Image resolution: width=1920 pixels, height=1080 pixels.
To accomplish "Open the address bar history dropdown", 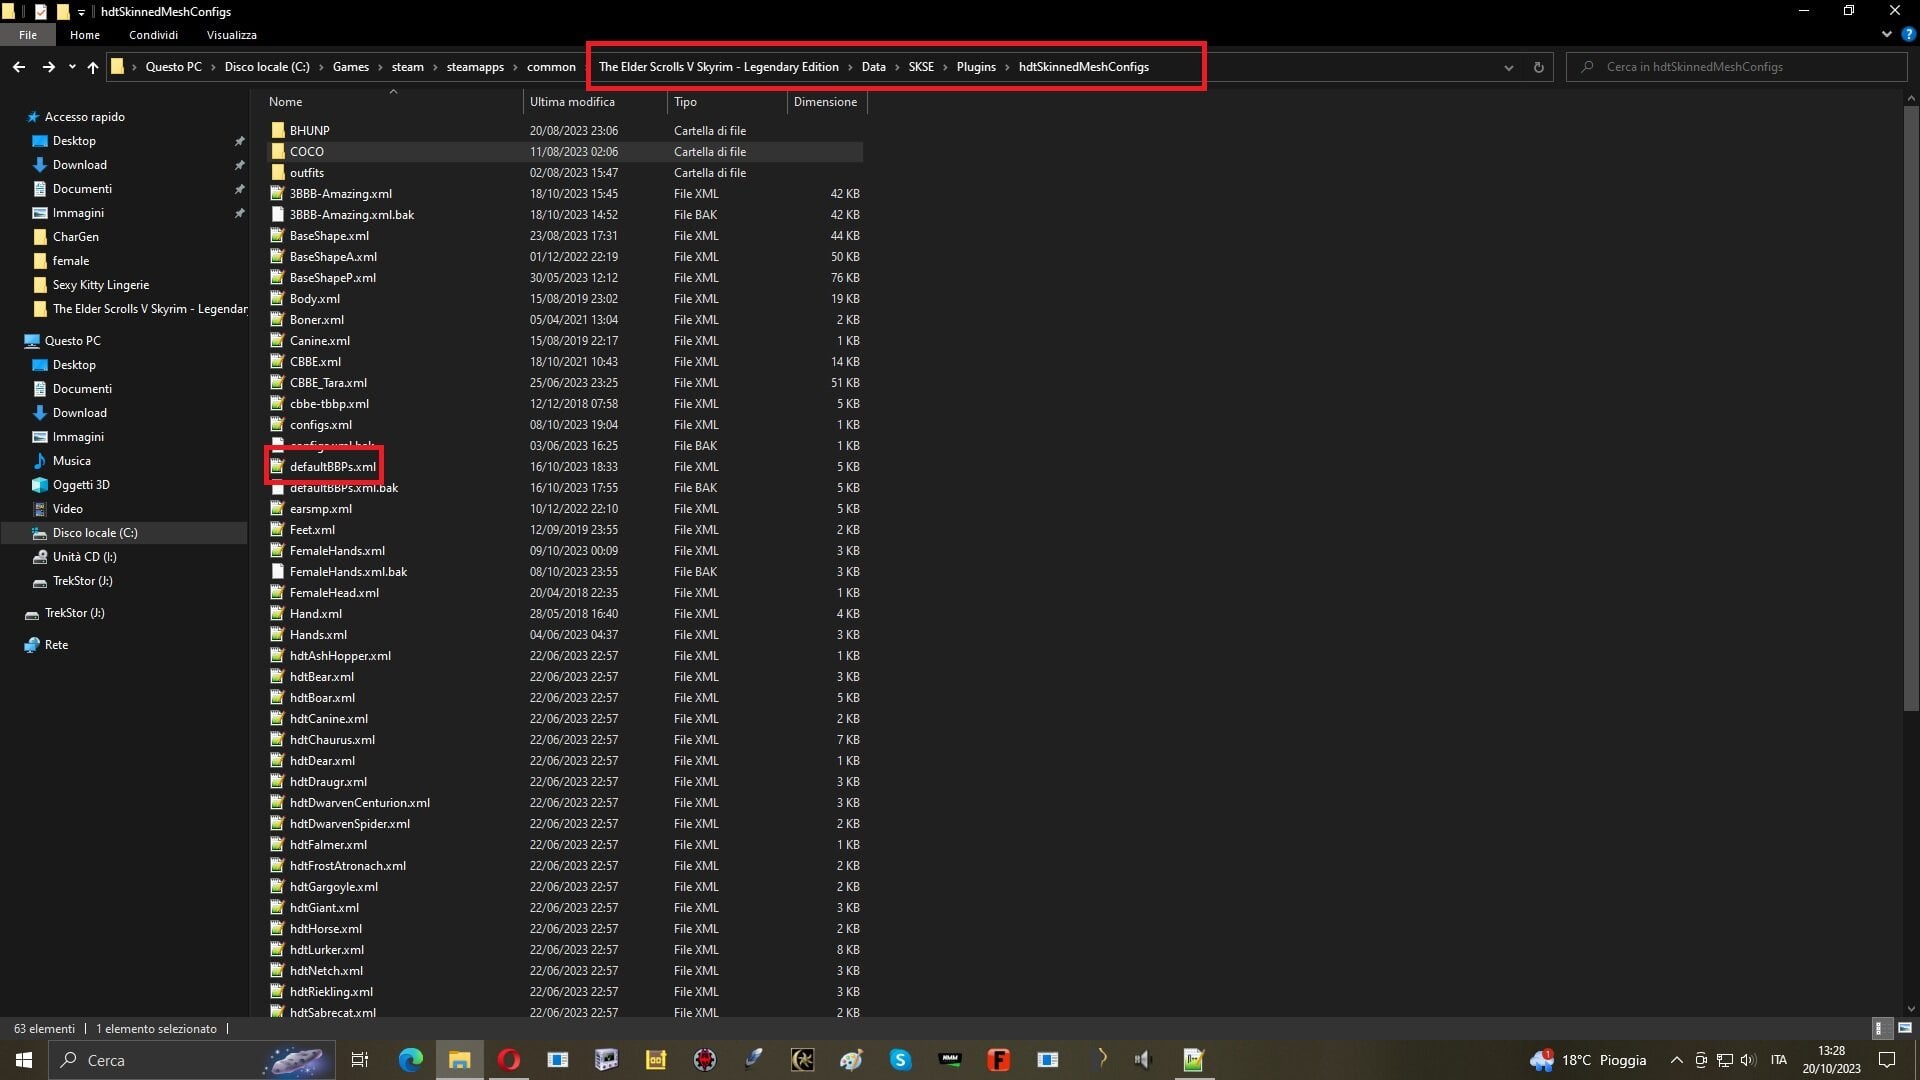I will pyautogui.click(x=1508, y=67).
